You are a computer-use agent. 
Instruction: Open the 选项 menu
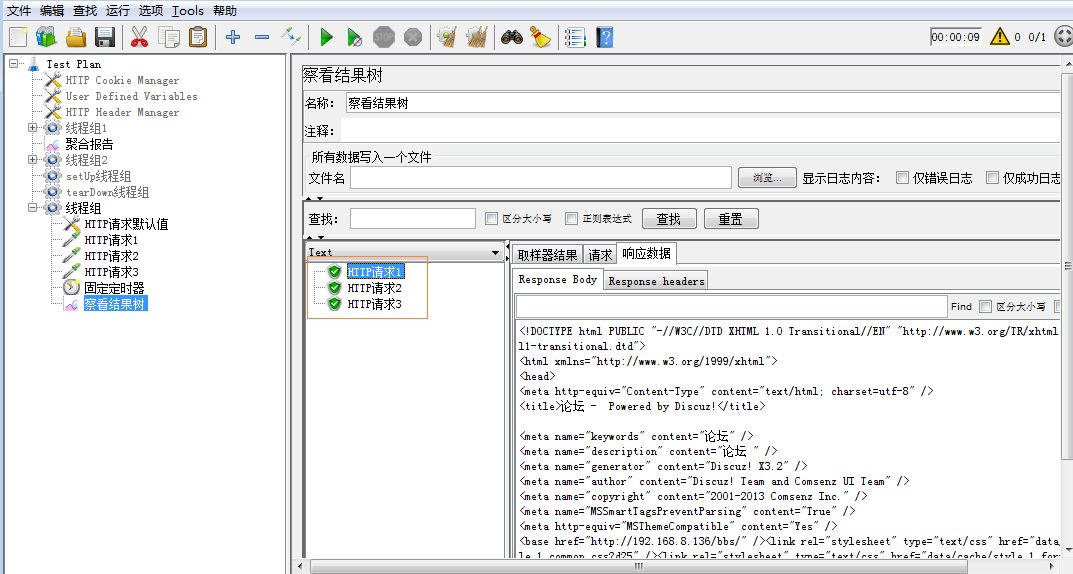151,10
